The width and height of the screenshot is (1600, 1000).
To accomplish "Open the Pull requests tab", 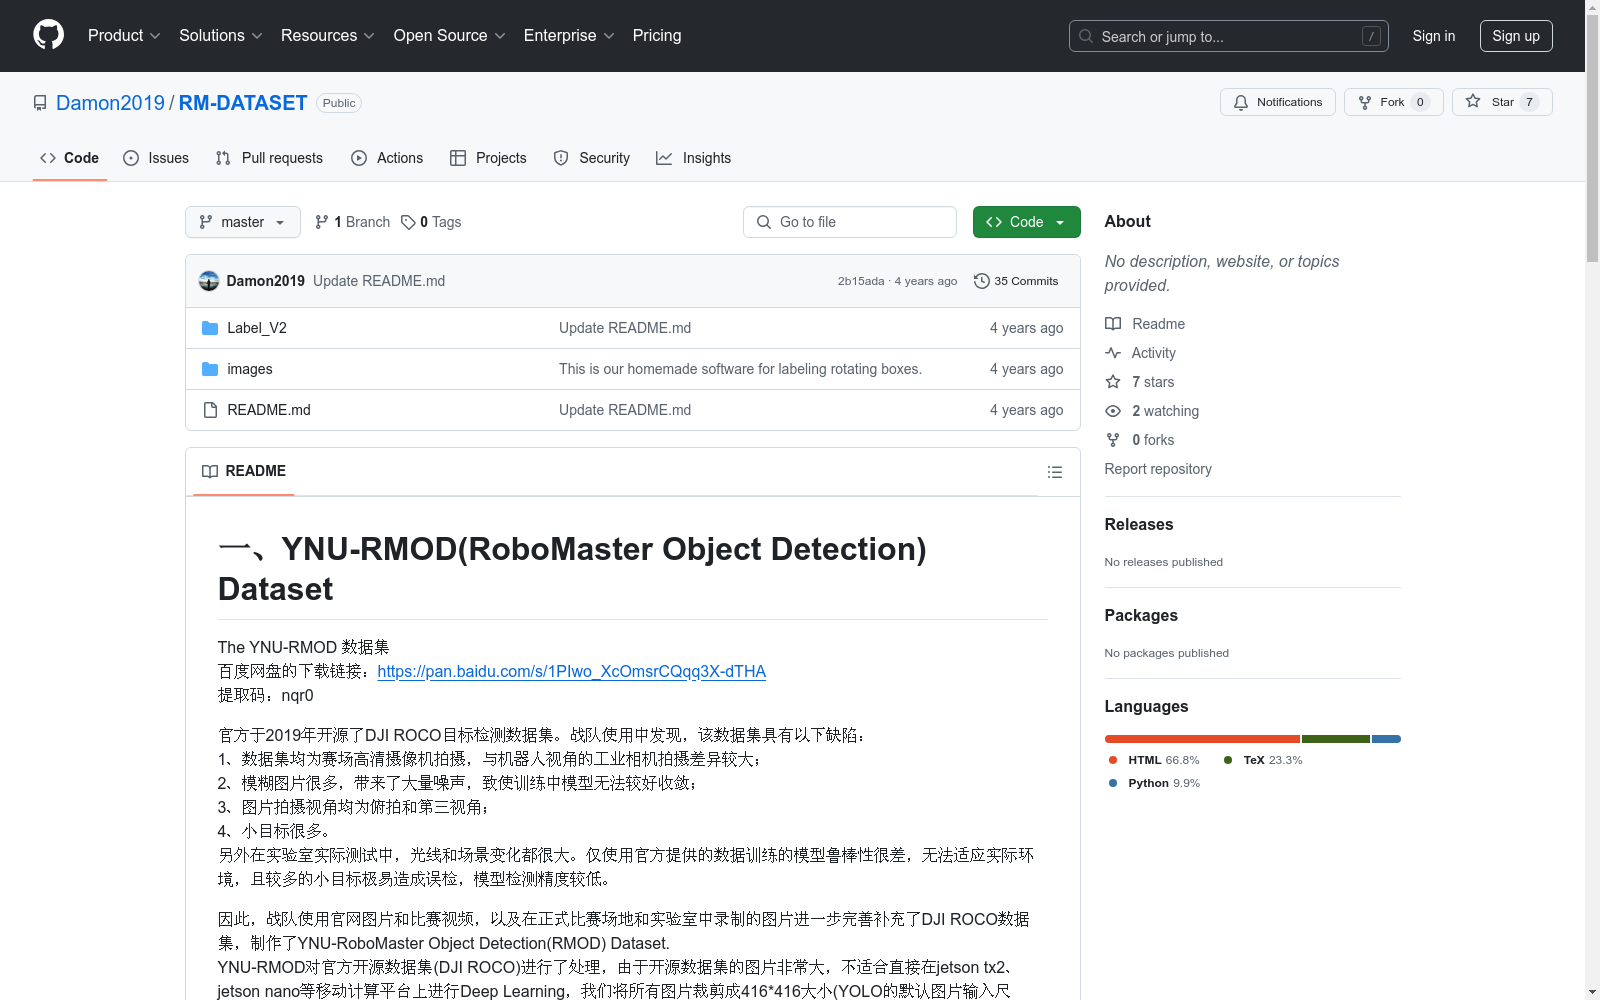I will pos(269,158).
